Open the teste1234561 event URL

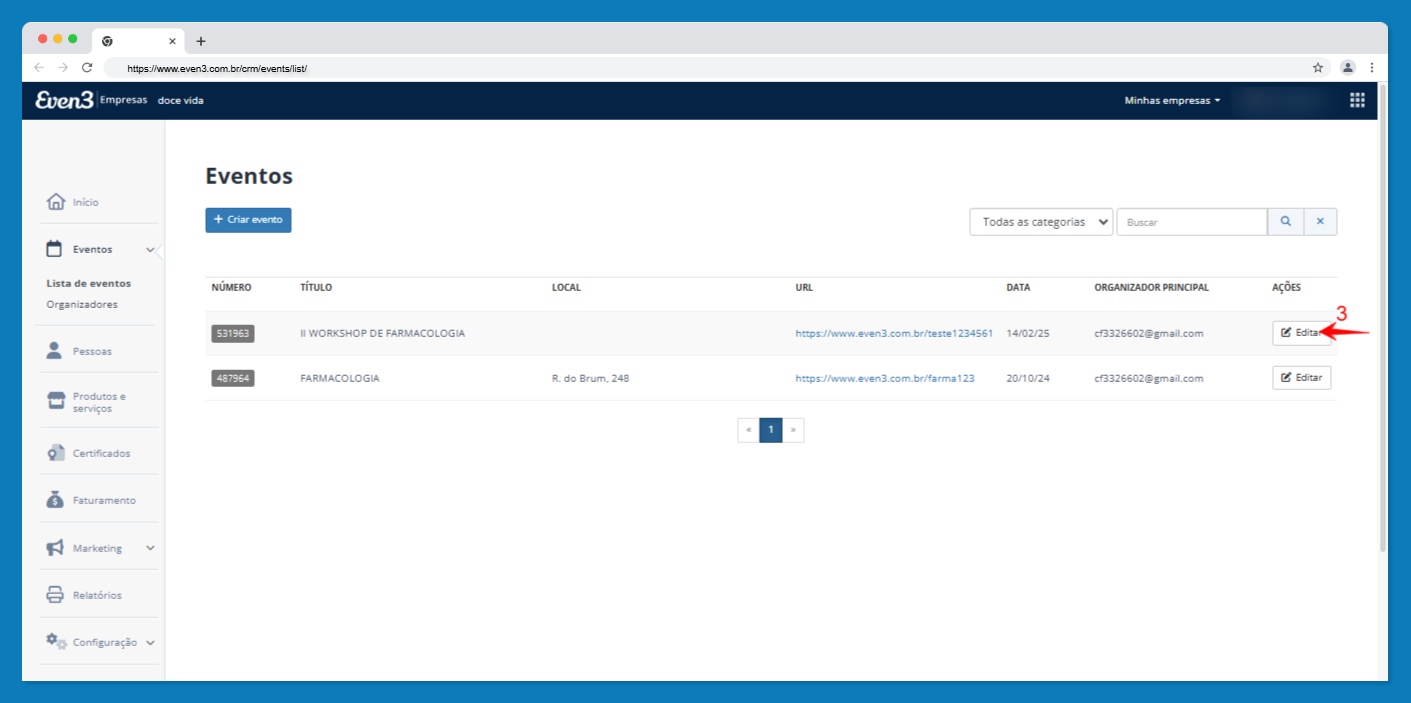click(894, 333)
